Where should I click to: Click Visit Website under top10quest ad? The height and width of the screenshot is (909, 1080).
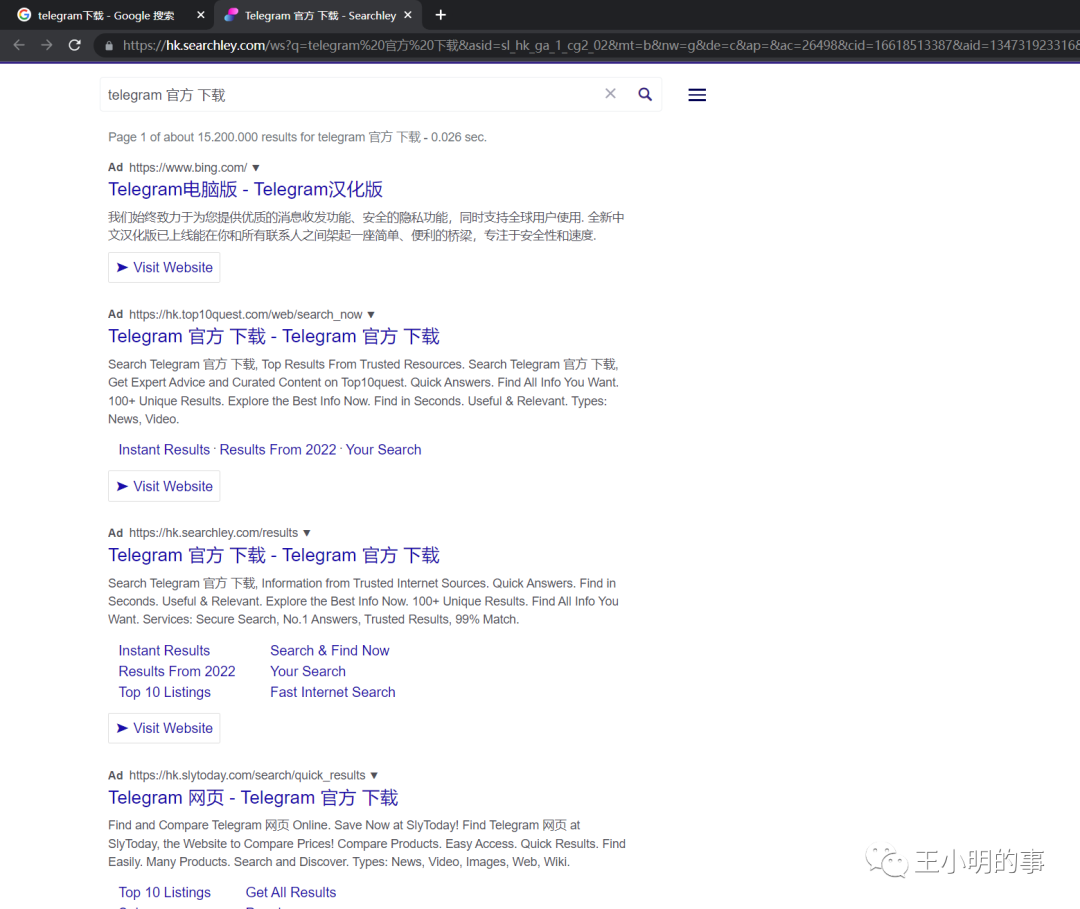(164, 486)
